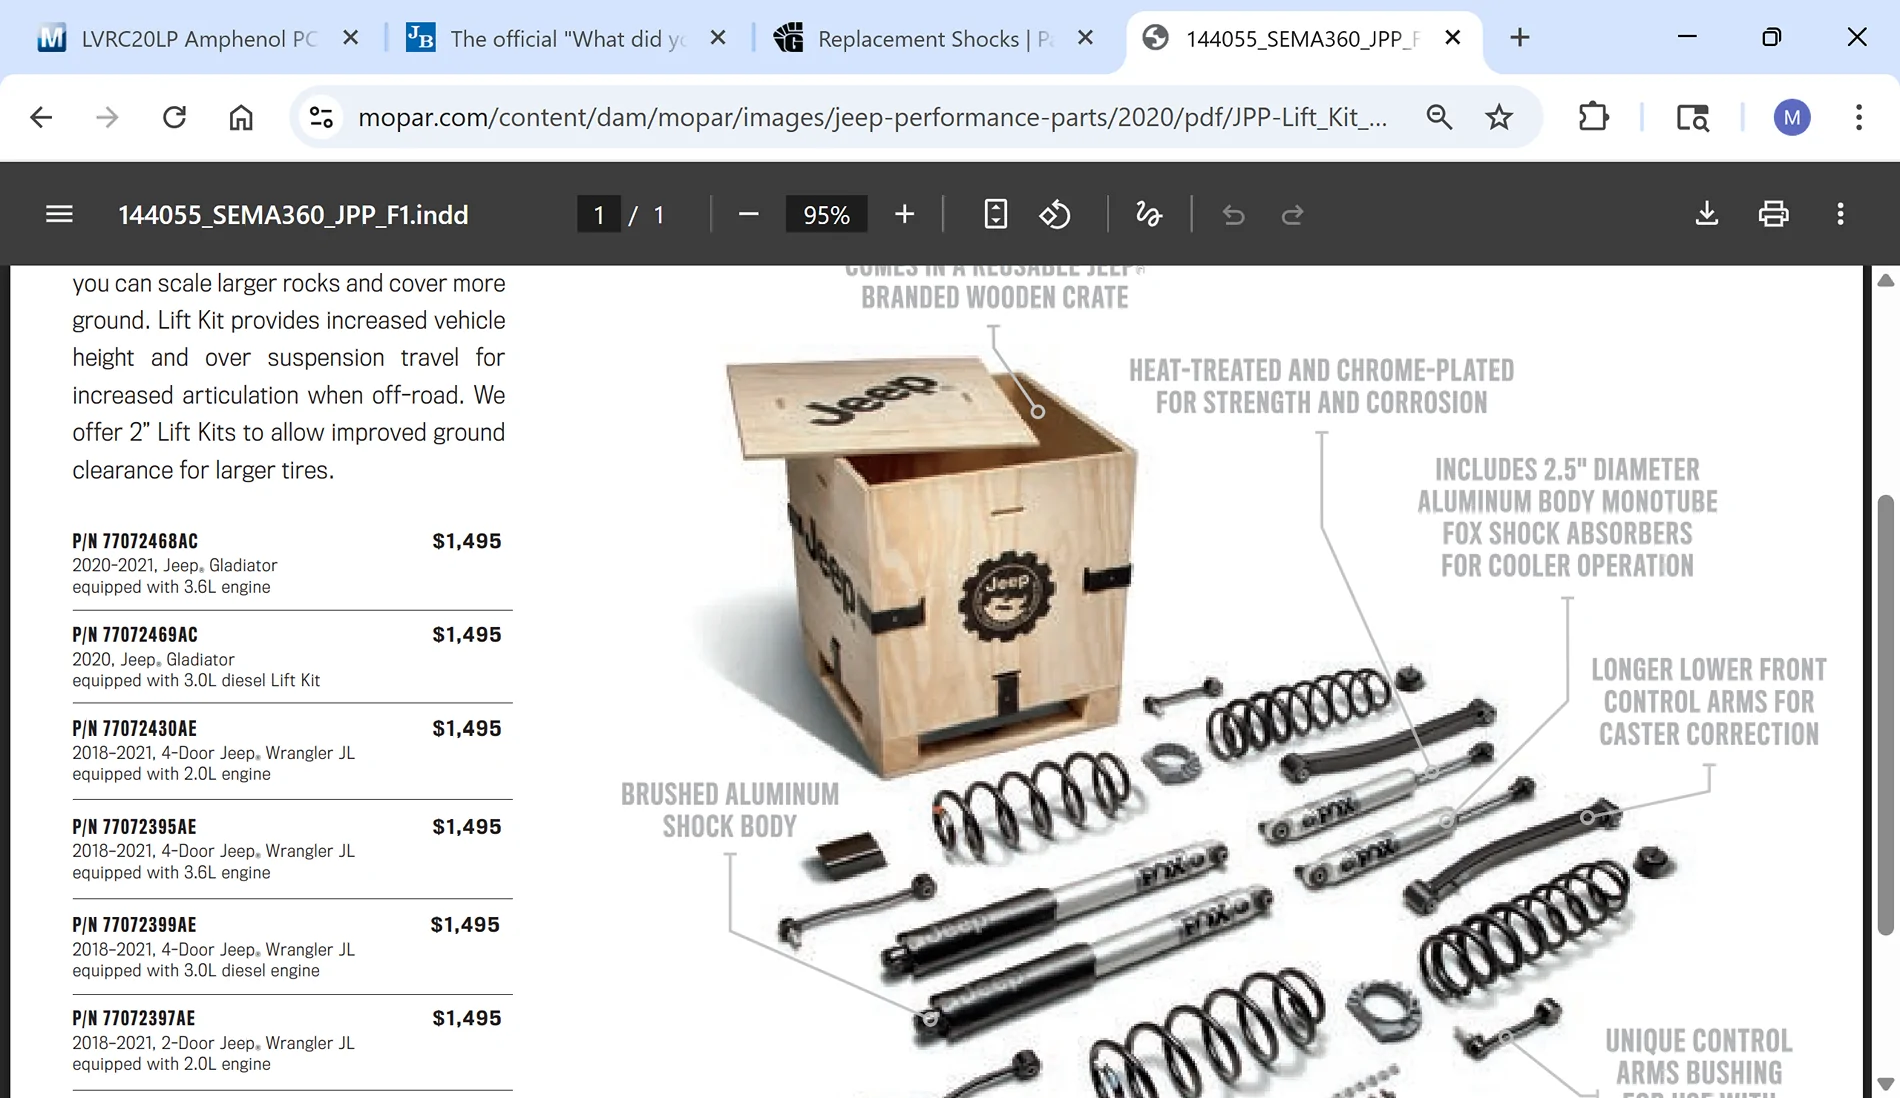Image resolution: width=1900 pixels, height=1098 pixels.
Task: Click the mopar.com address bar URL
Action: [872, 118]
